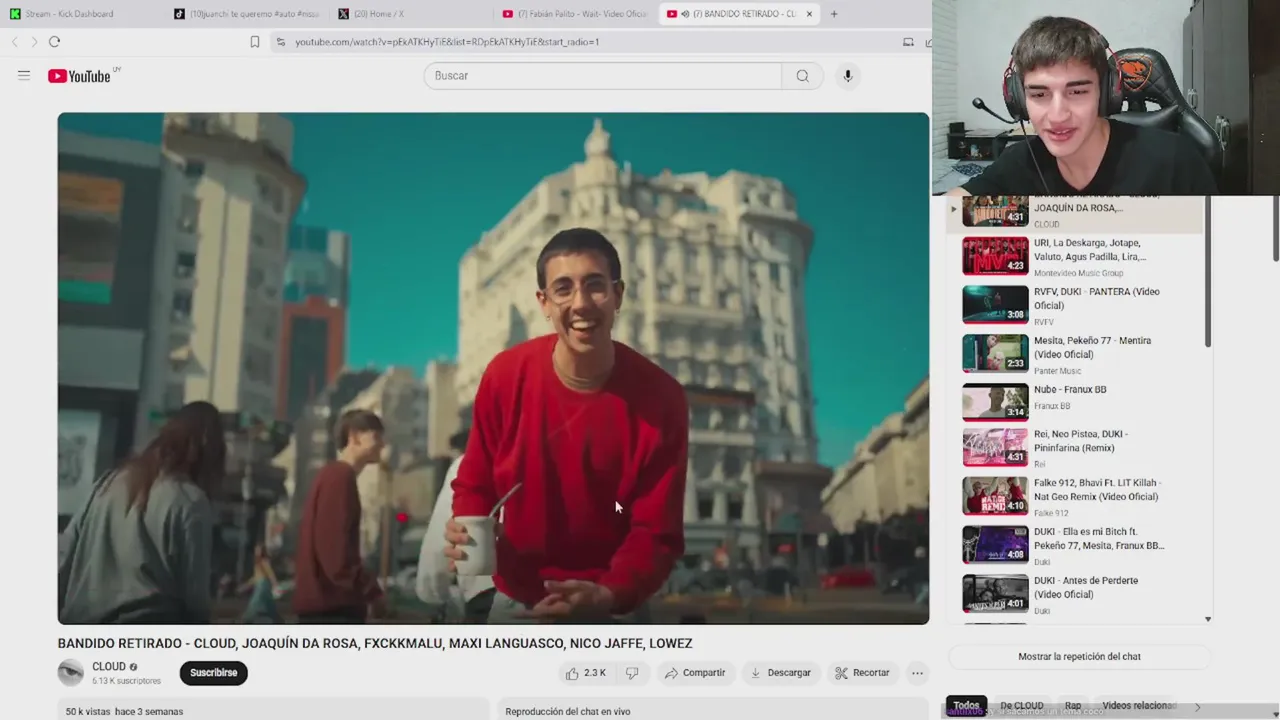Open Falke 912 Nat Geo Remix video
Screen dimensions: 1280x720
tap(1075, 497)
